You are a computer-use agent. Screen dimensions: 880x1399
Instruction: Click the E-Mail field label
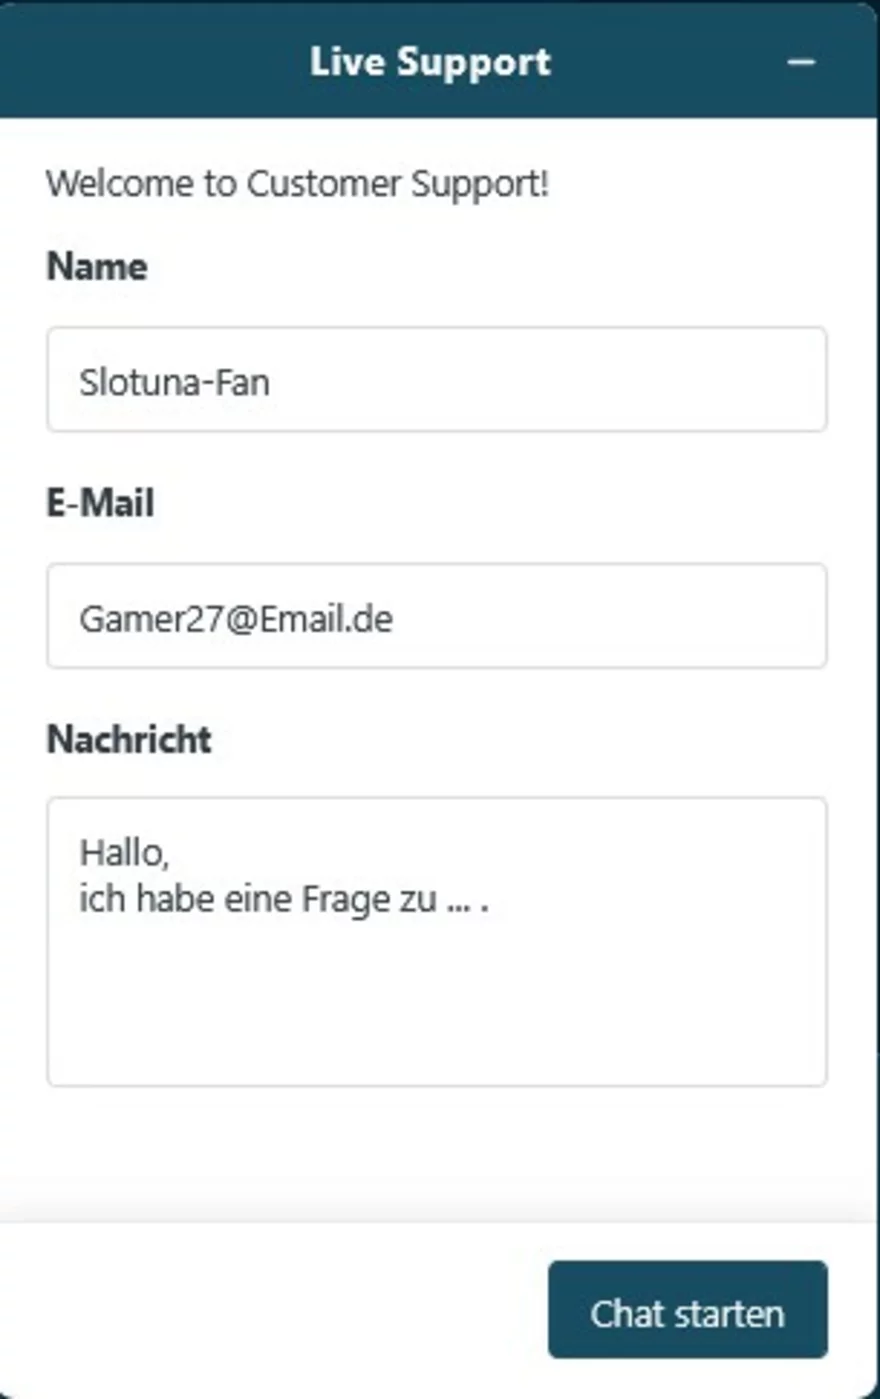tap(100, 502)
